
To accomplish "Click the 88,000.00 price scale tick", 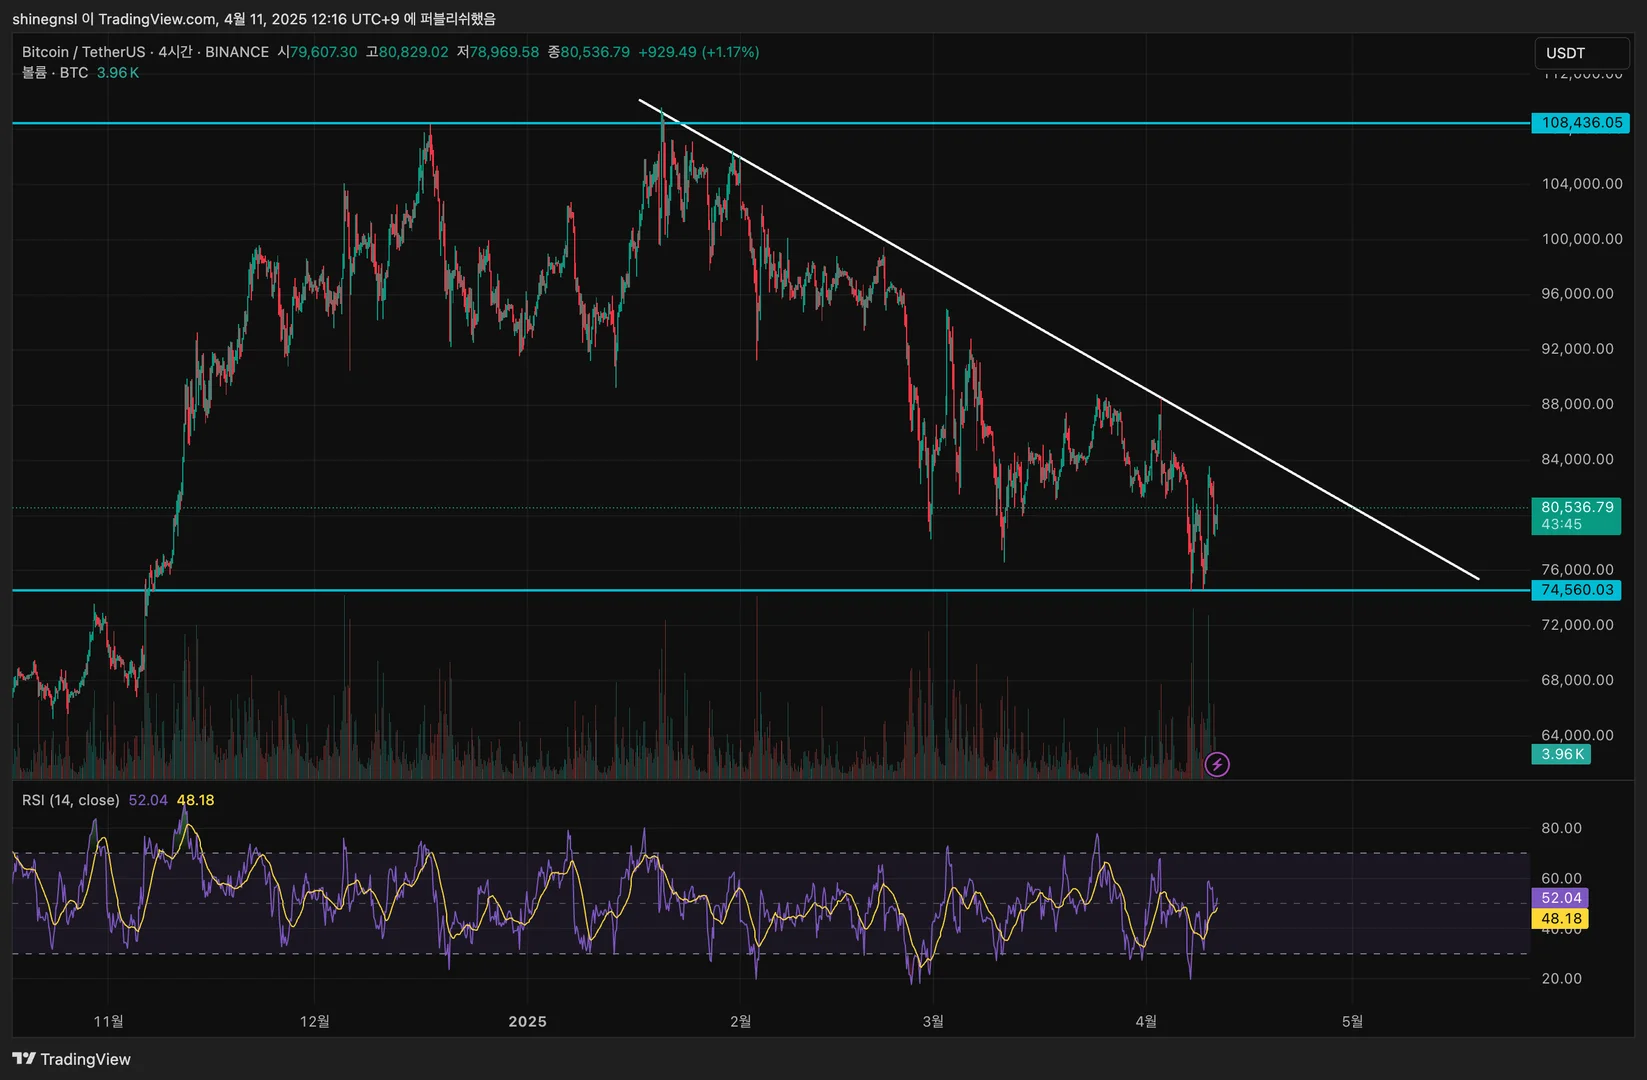I will pos(1578,404).
